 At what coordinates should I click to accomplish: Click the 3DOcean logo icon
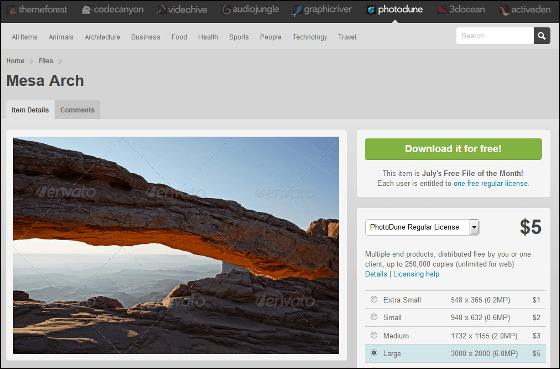[x=442, y=10]
